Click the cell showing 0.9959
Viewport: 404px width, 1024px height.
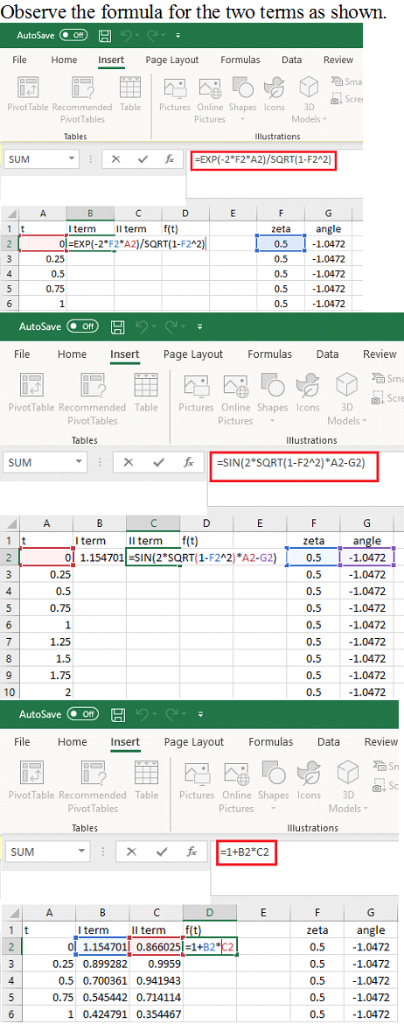coord(156,964)
